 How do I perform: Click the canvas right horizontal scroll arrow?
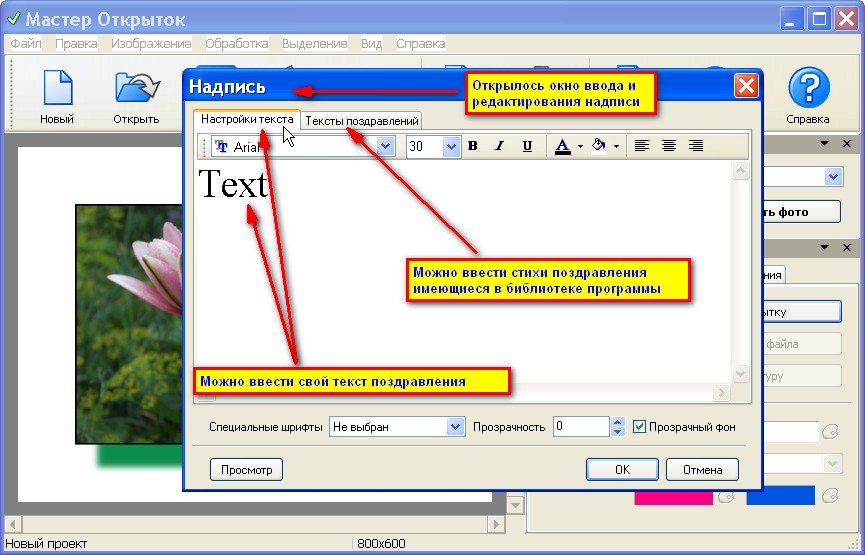[496, 524]
